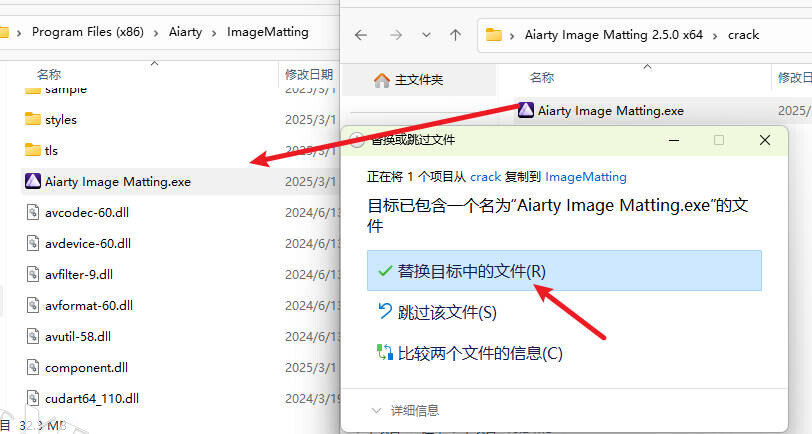Image resolution: width=812 pixels, height=434 pixels.
Task: Click avdevice-60.dll file icon
Action: pos(33,243)
